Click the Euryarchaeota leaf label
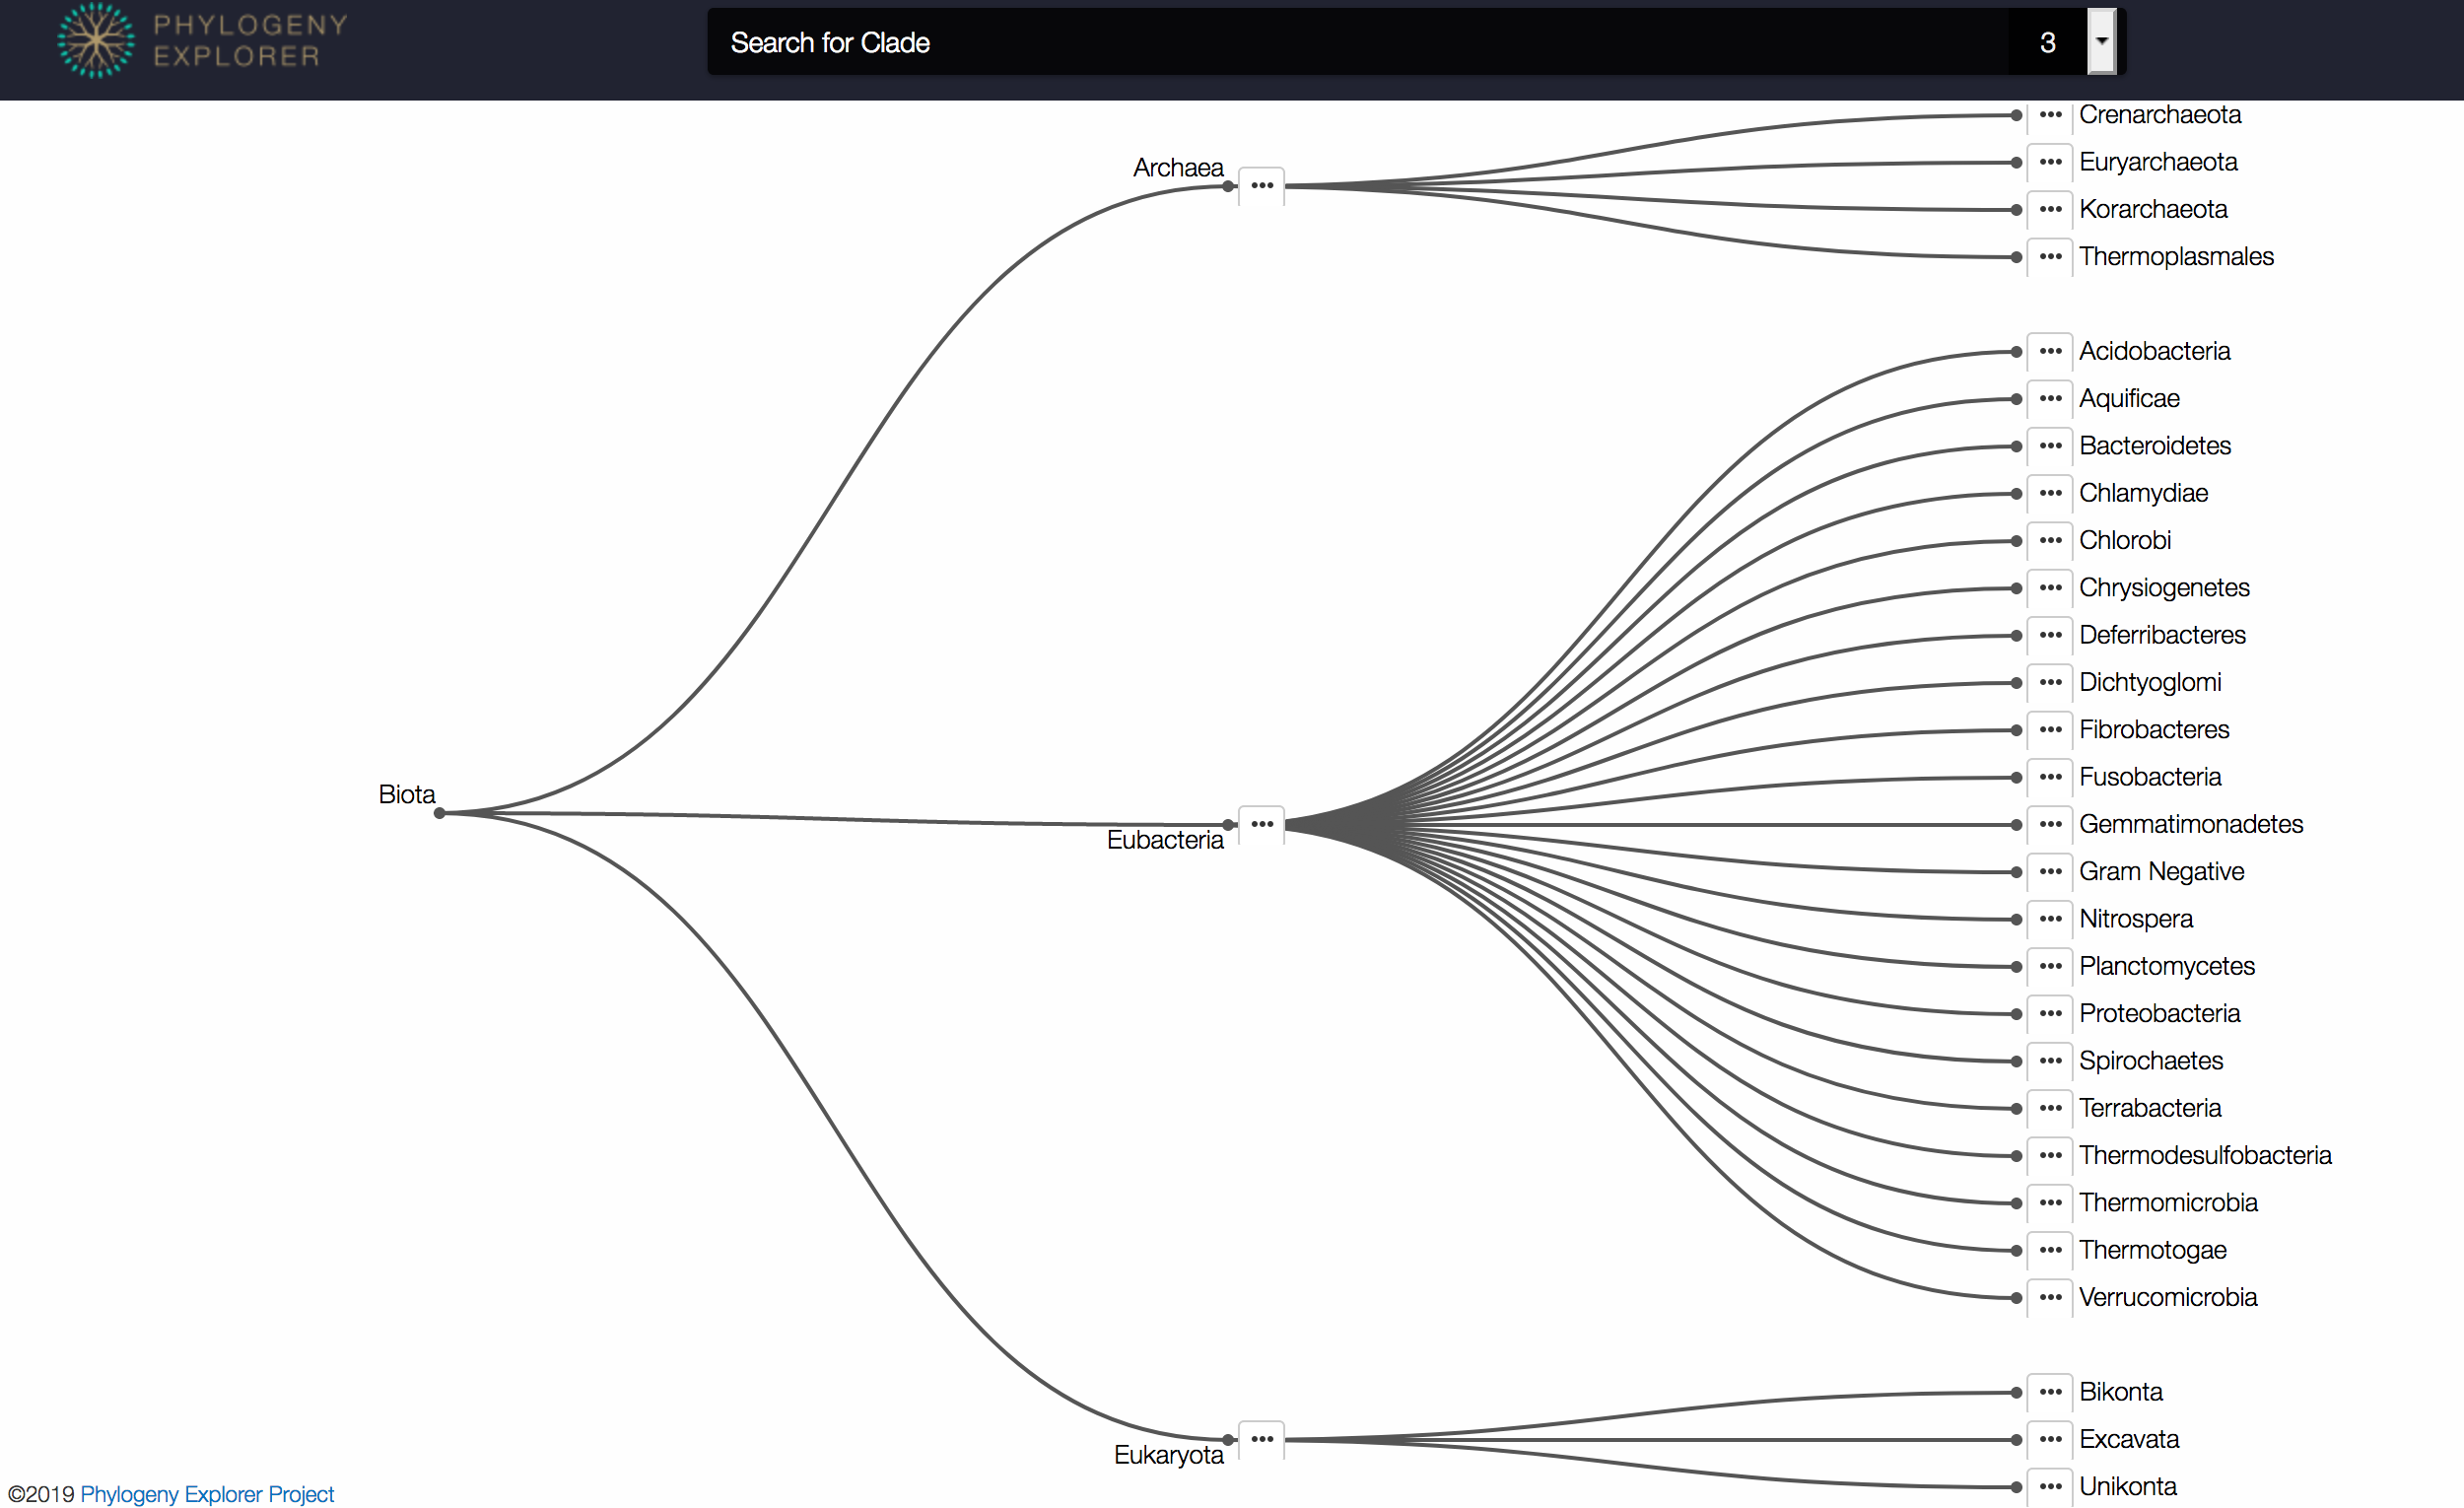The image size is (2464, 1508). point(2158,162)
